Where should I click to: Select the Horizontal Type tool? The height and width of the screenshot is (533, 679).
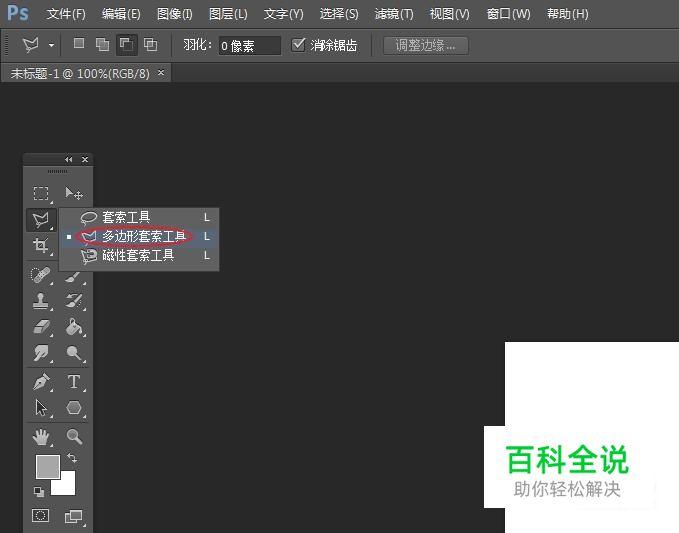74,382
